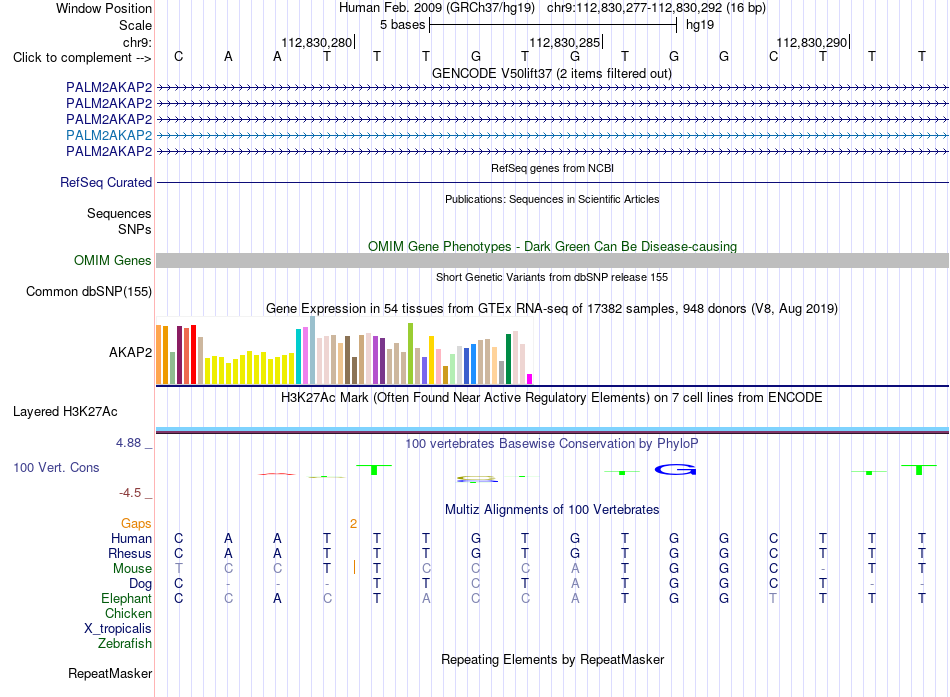Click the 'Click to complement -->' label
950x697 pixels.
click(x=82, y=58)
